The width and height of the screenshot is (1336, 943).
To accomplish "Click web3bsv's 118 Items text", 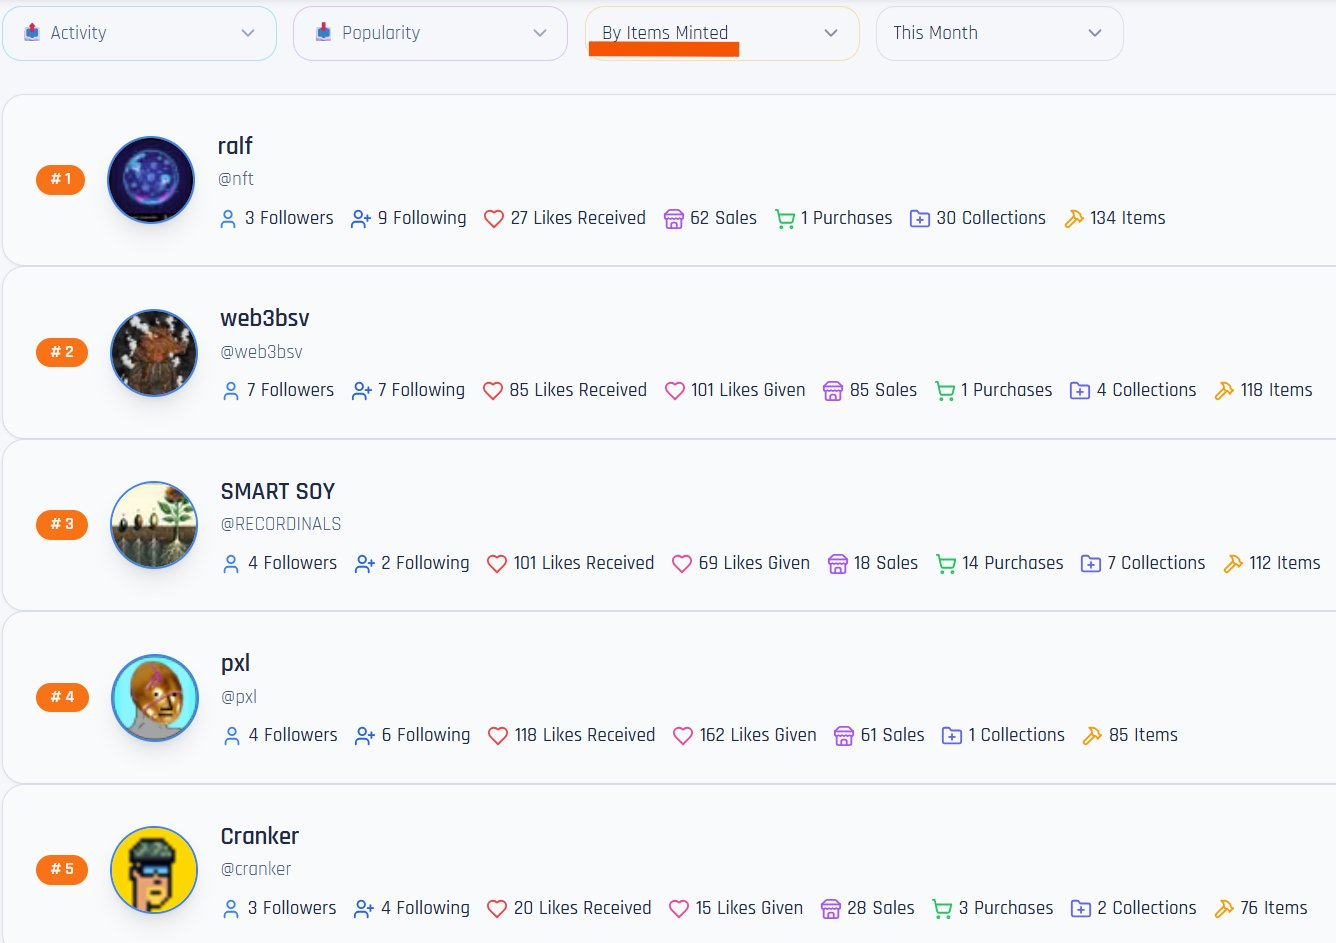I will pos(1276,390).
